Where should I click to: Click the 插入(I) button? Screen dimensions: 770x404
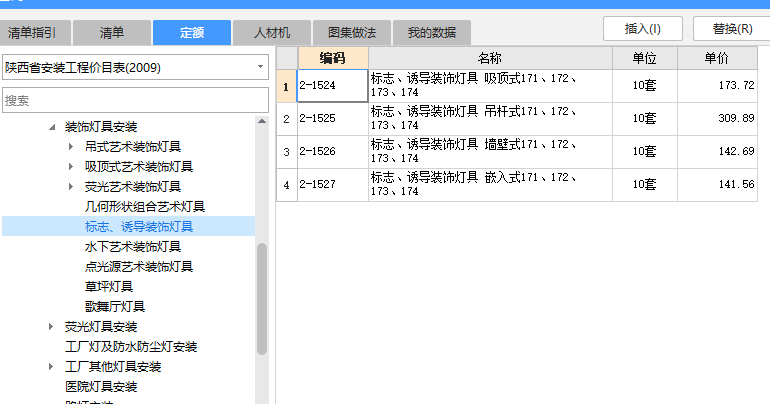tap(643, 29)
